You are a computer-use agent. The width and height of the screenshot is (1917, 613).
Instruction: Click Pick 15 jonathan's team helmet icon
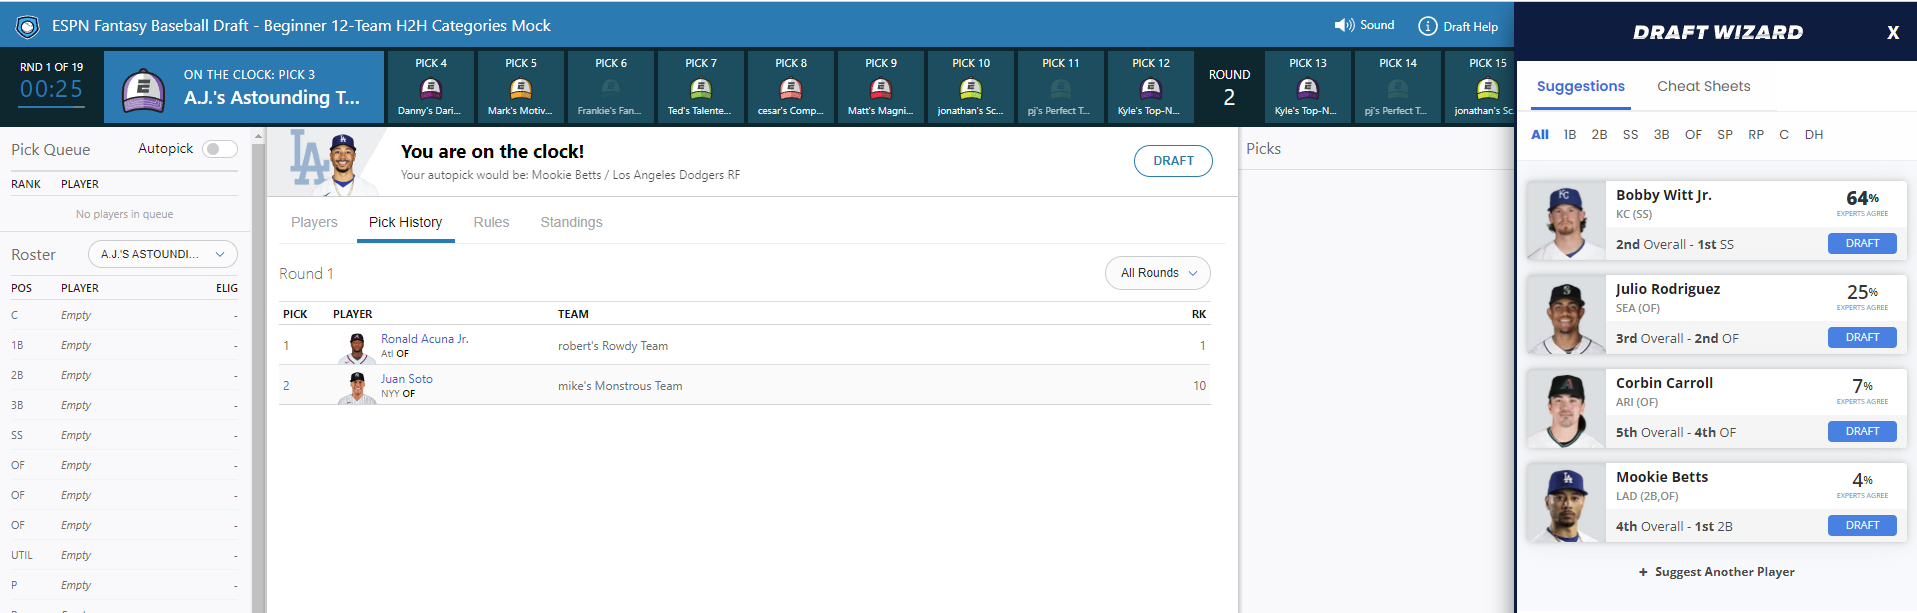[x=1488, y=88]
